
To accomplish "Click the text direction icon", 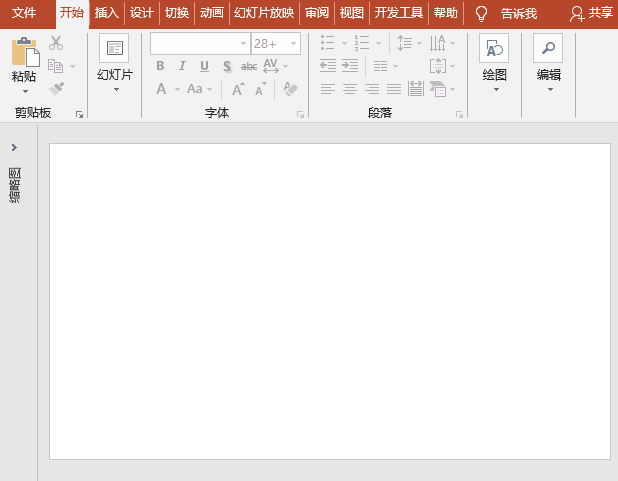I will pos(437,43).
